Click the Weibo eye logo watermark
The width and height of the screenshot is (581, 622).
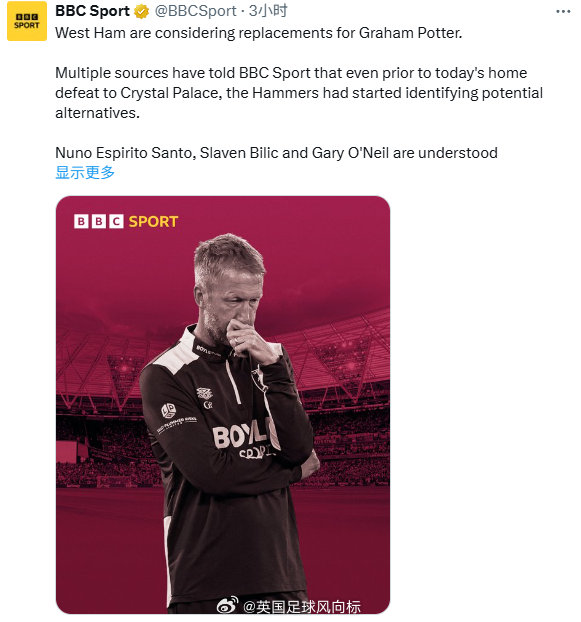pyautogui.click(x=228, y=606)
